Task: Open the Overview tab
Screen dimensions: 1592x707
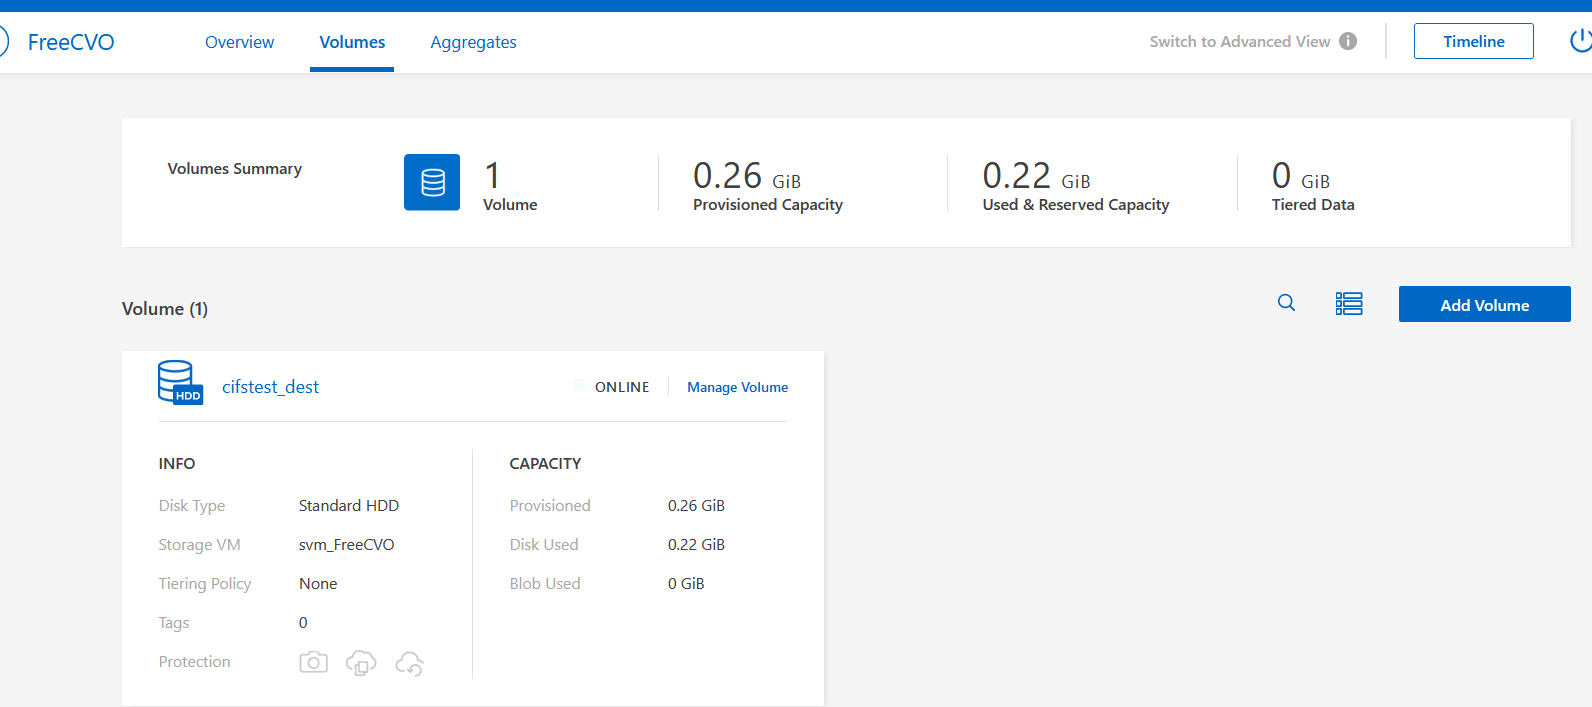Action: pos(239,42)
